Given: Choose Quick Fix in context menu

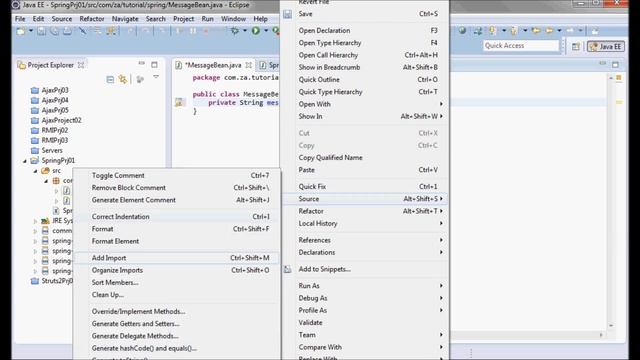Looking at the screenshot, I should [365, 187].
